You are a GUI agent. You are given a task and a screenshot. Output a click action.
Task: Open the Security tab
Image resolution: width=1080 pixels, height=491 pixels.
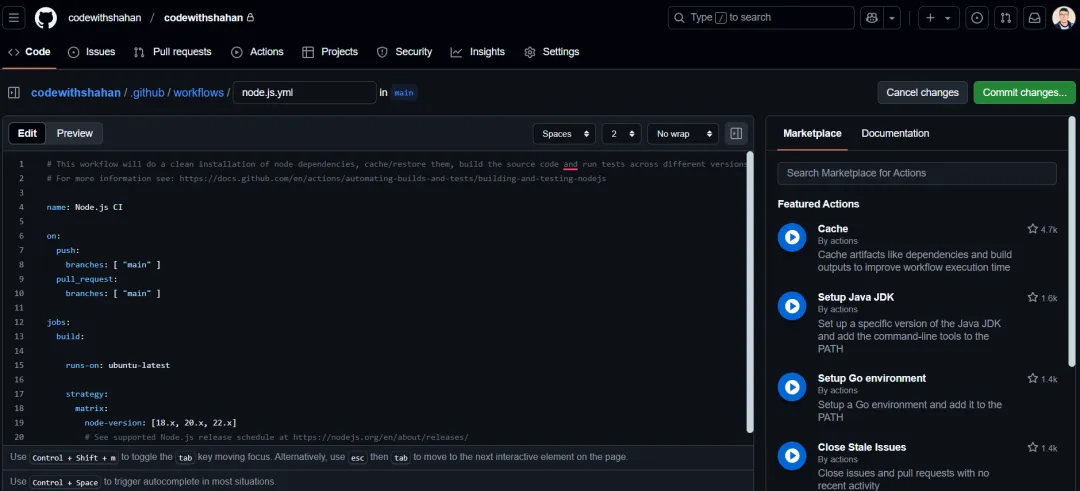coord(404,52)
